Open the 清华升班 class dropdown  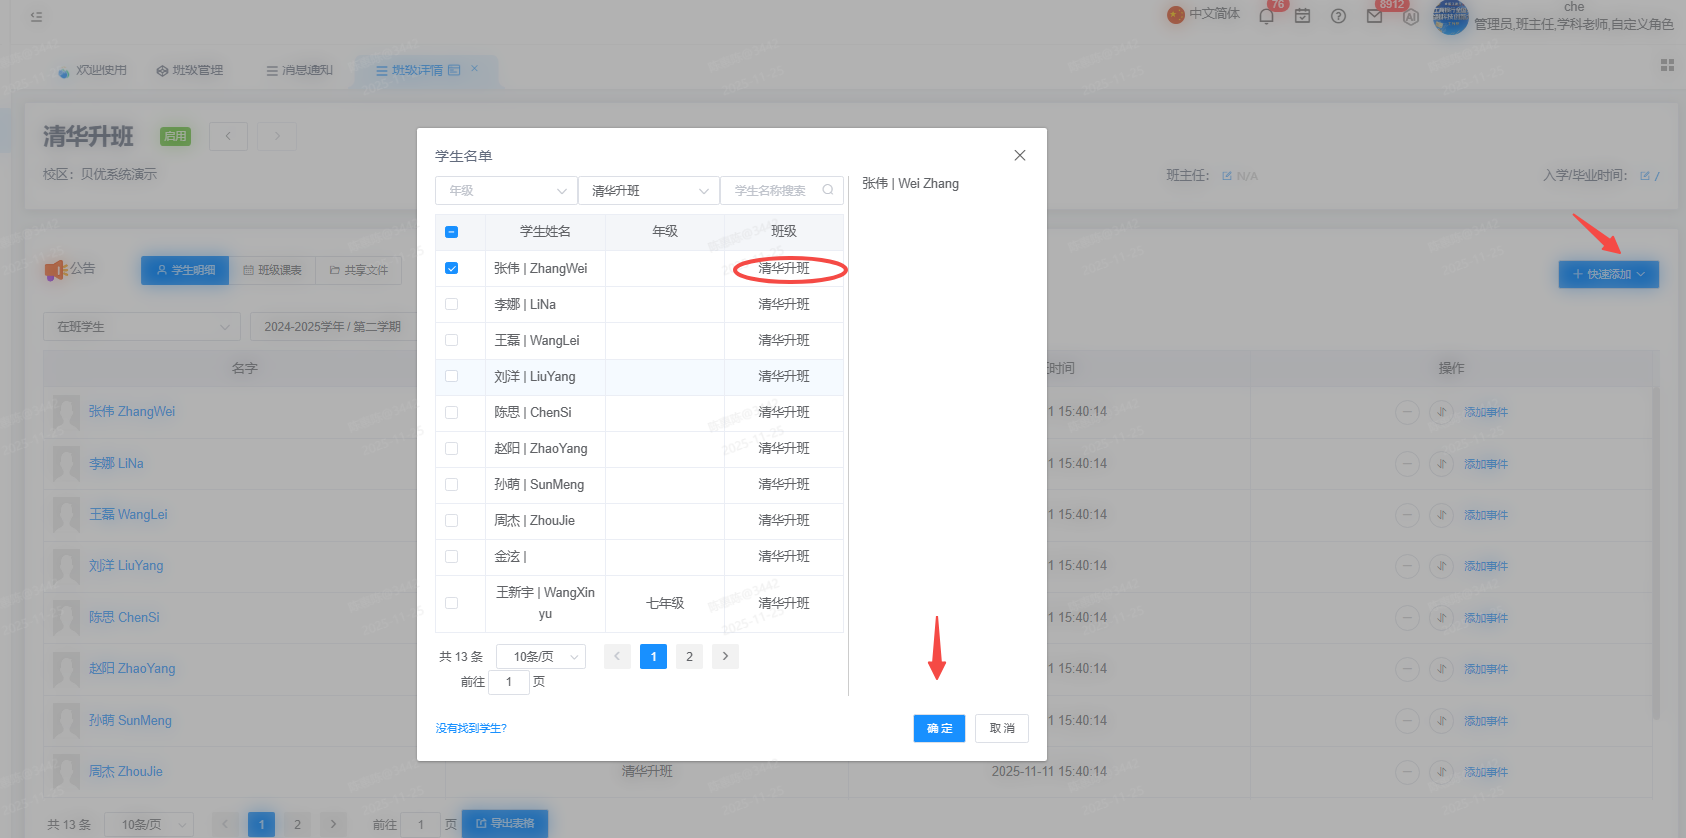point(648,190)
